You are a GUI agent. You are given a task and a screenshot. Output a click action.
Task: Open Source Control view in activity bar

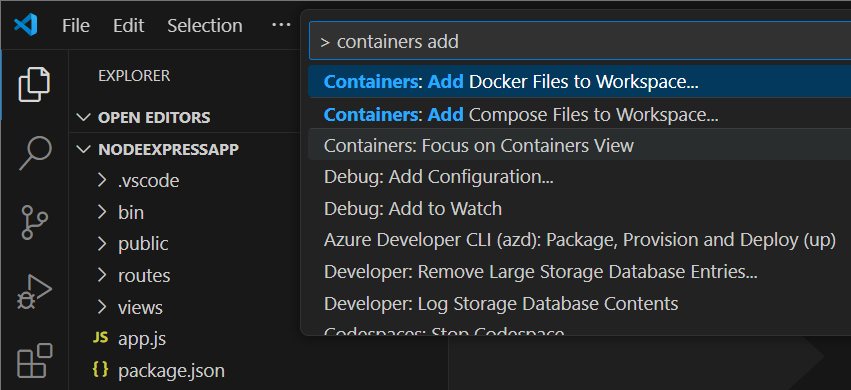tap(34, 222)
